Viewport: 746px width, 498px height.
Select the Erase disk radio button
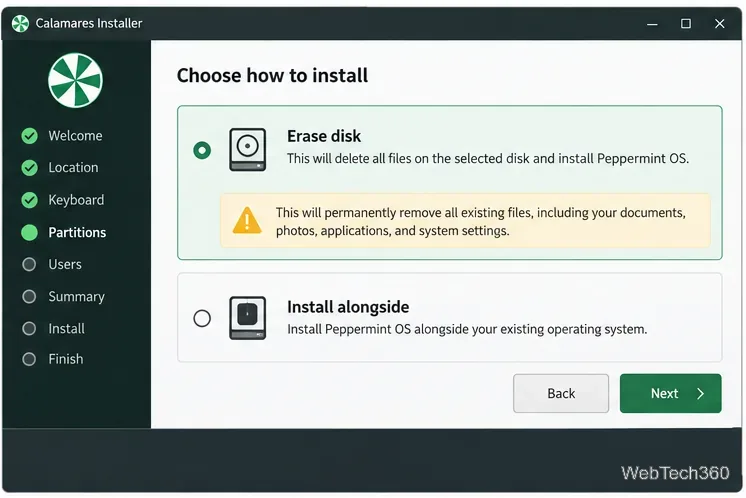(x=202, y=150)
